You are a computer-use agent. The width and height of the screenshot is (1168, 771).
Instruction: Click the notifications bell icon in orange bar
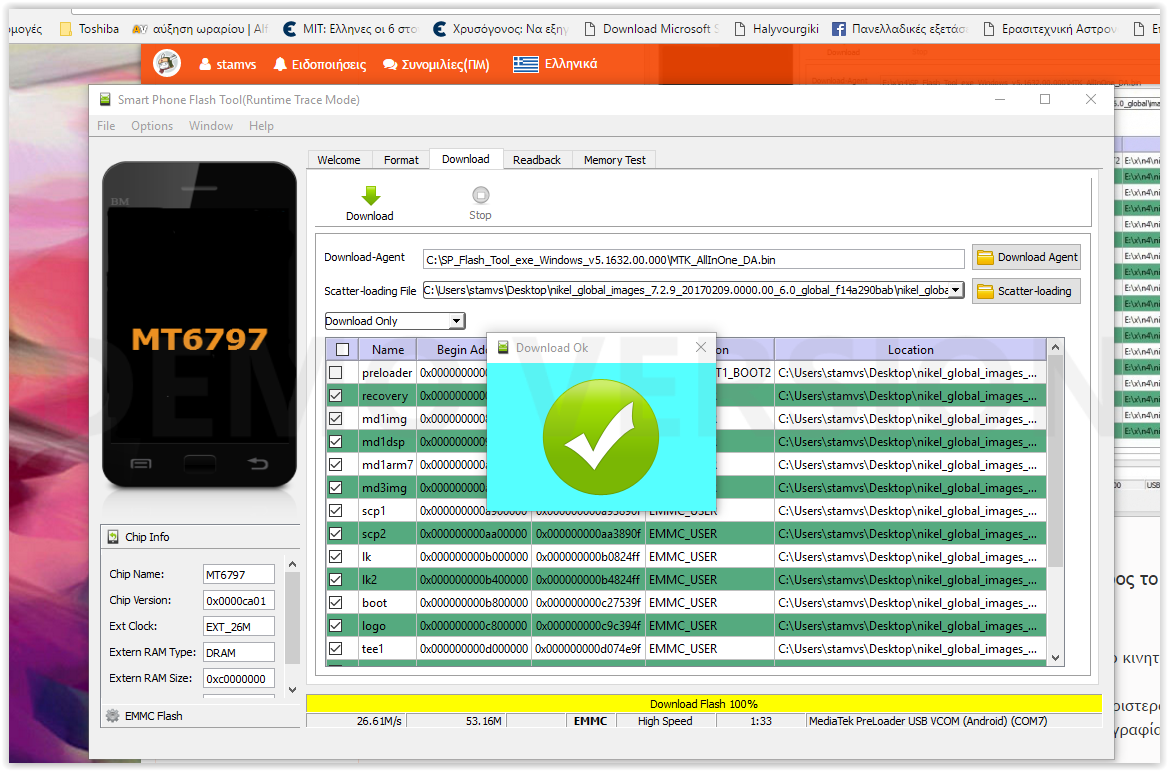[x=279, y=64]
